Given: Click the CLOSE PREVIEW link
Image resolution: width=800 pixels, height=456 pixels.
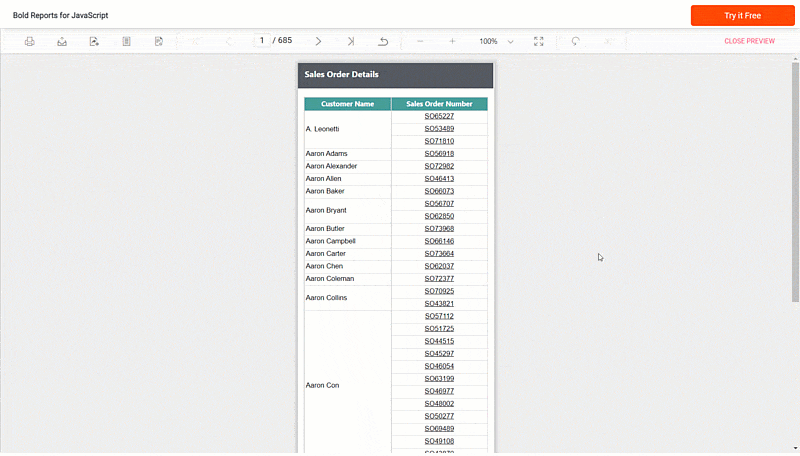Looking at the screenshot, I should 749,41.
